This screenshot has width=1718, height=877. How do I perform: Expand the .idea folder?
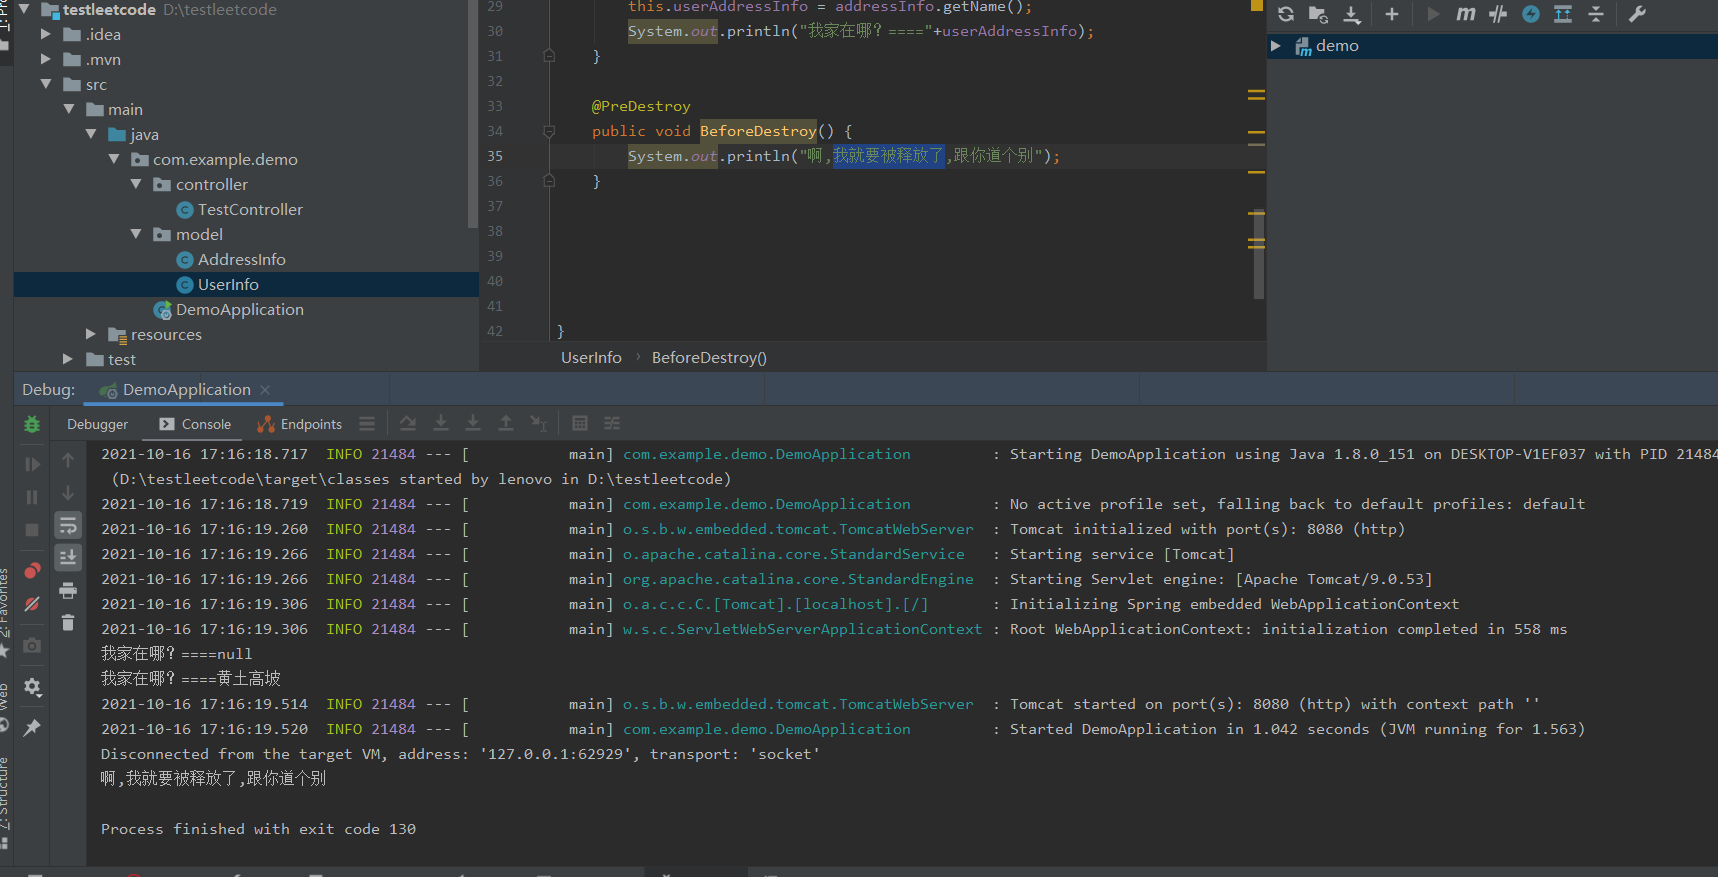tap(45, 34)
